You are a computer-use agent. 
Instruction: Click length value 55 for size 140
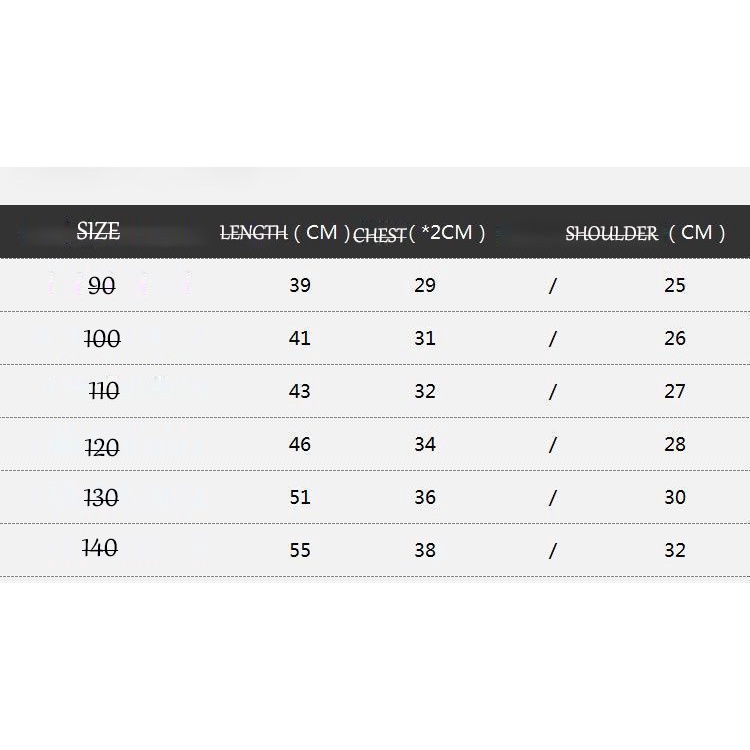300,550
